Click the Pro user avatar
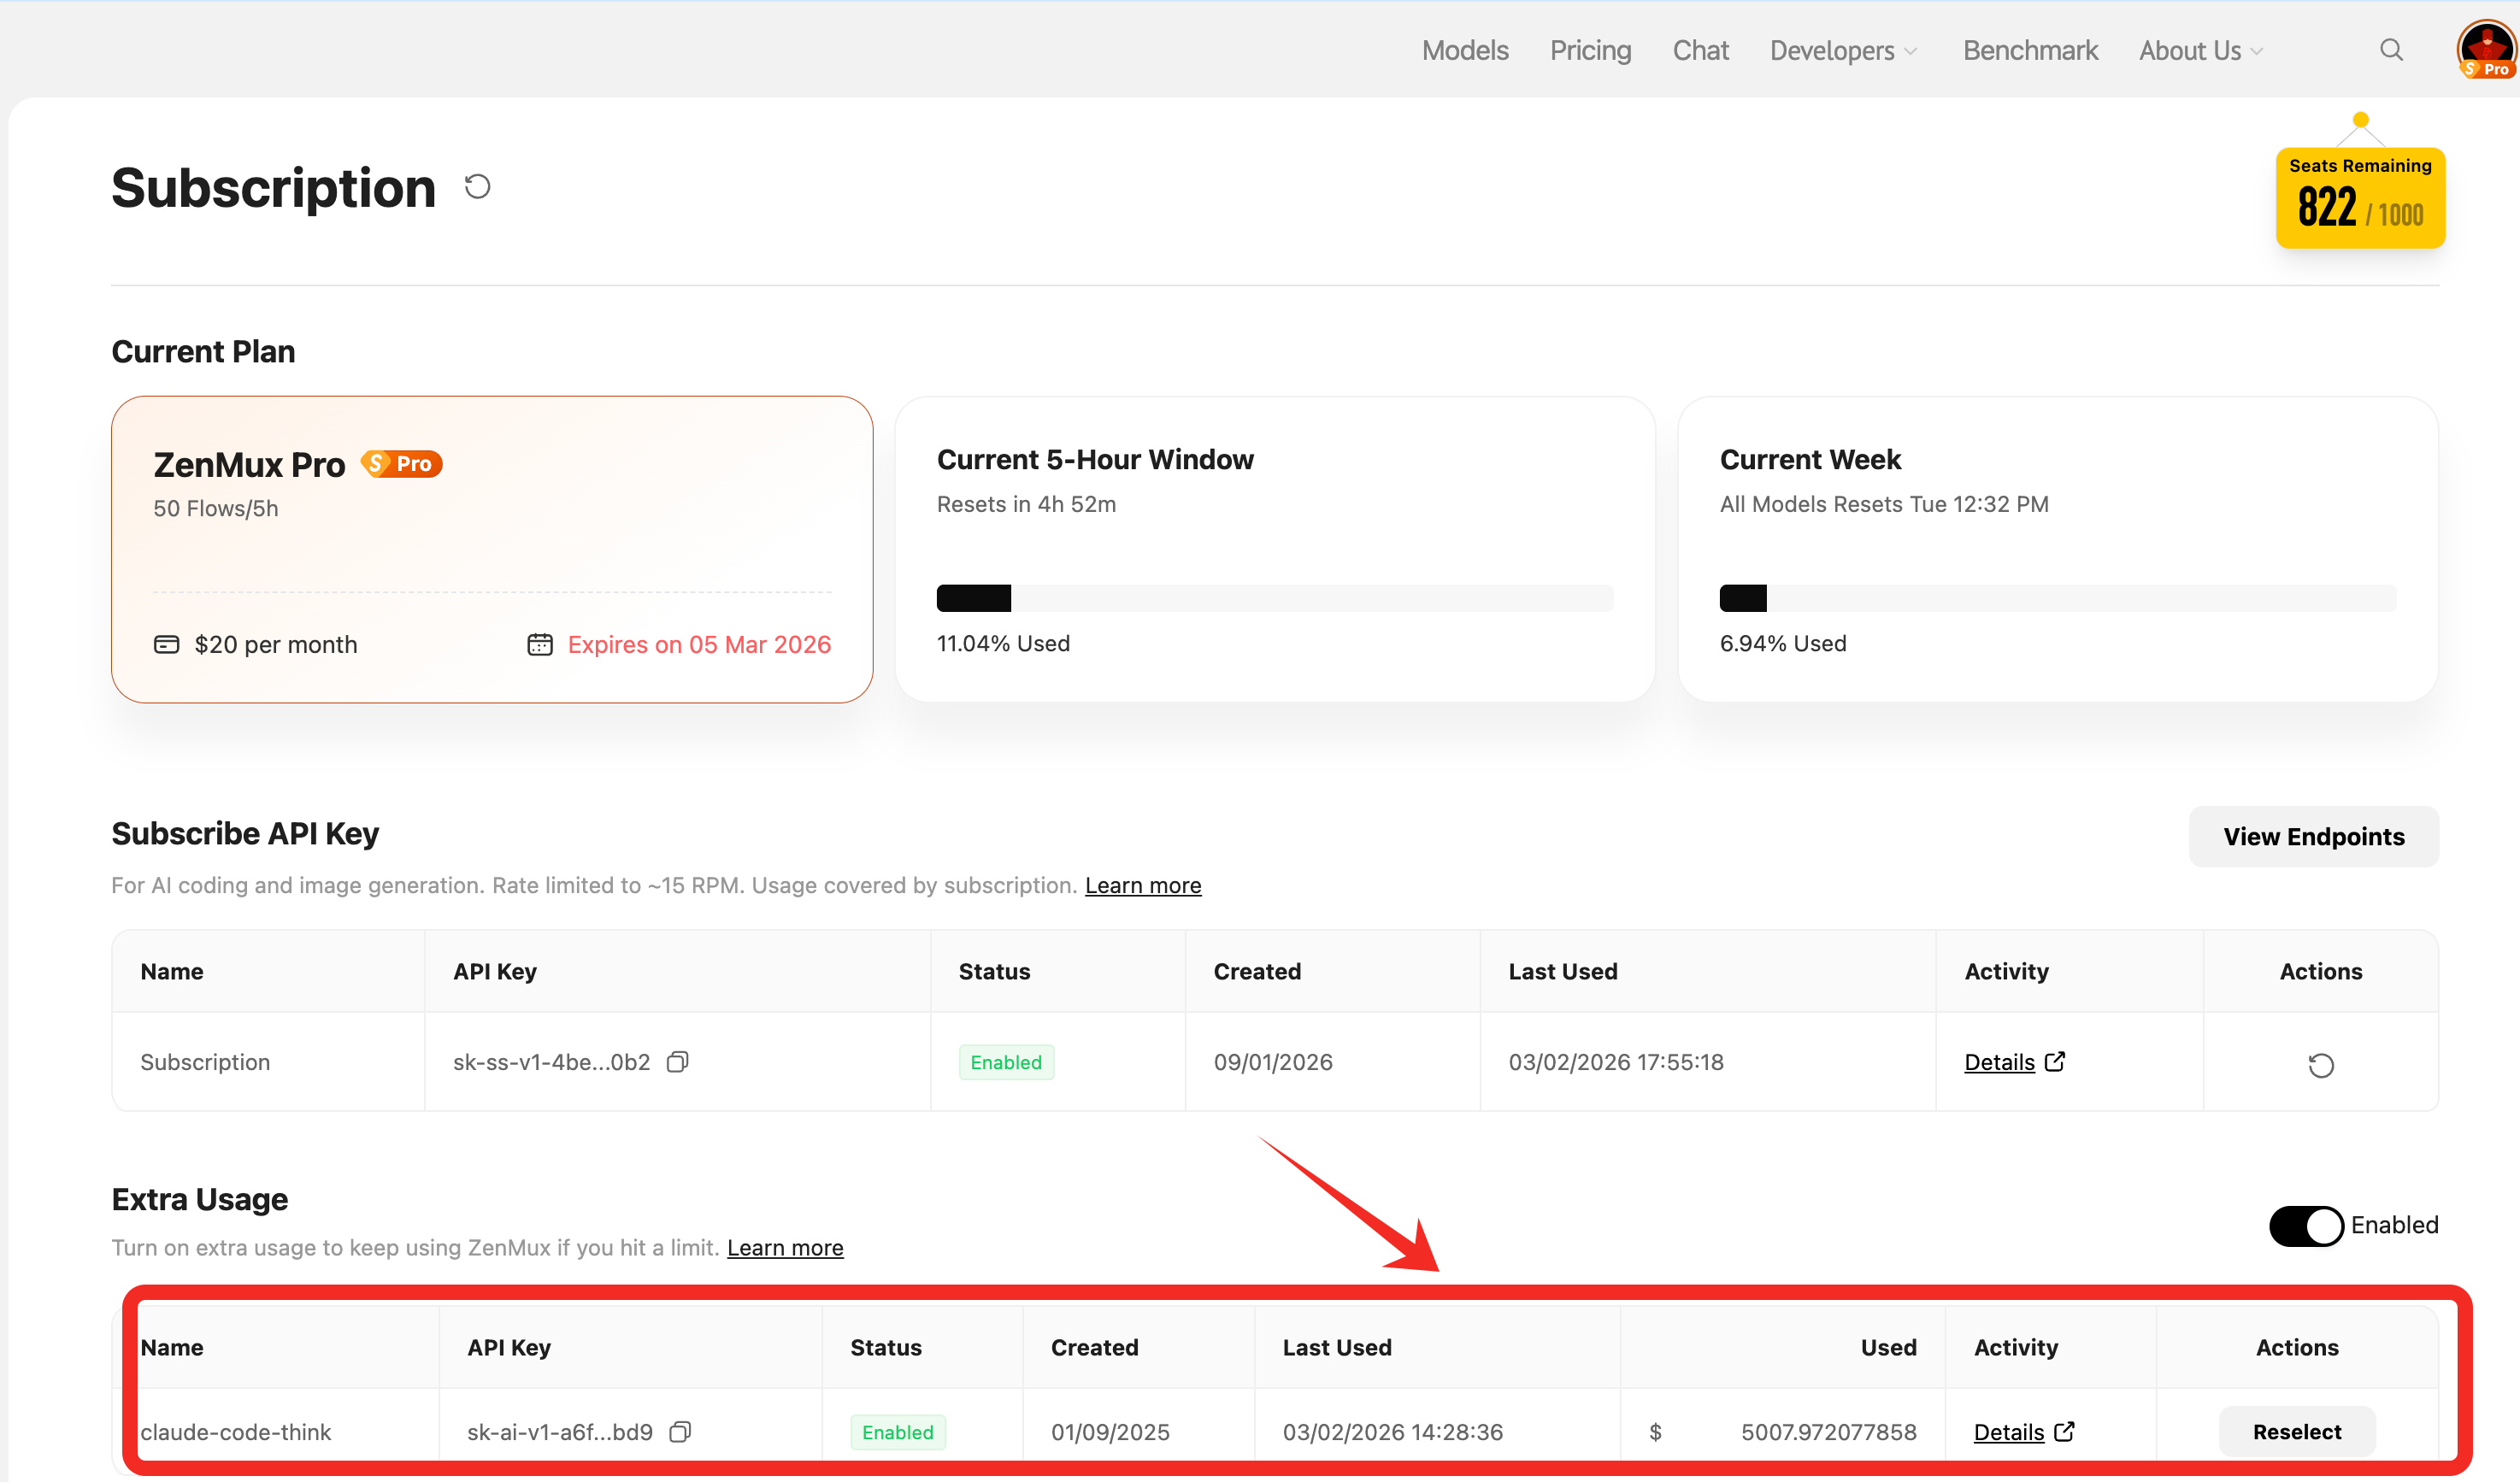Image resolution: width=2520 pixels, height=1482 pixels. (2485, 48)
